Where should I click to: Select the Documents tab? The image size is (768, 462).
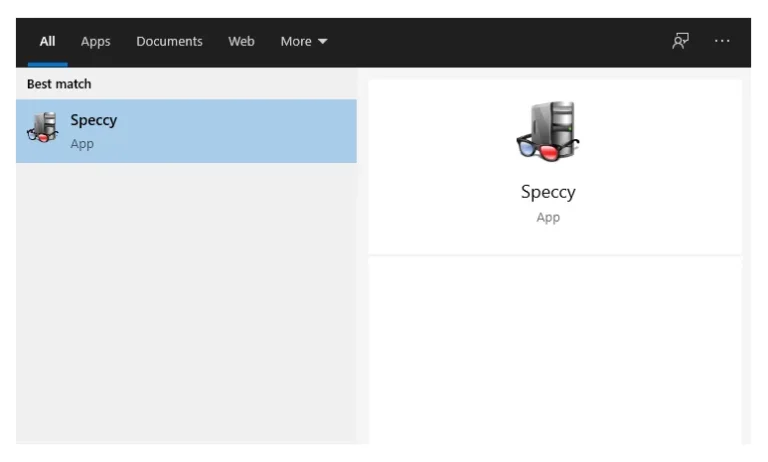pyautogui.click(x=169, y=42)
